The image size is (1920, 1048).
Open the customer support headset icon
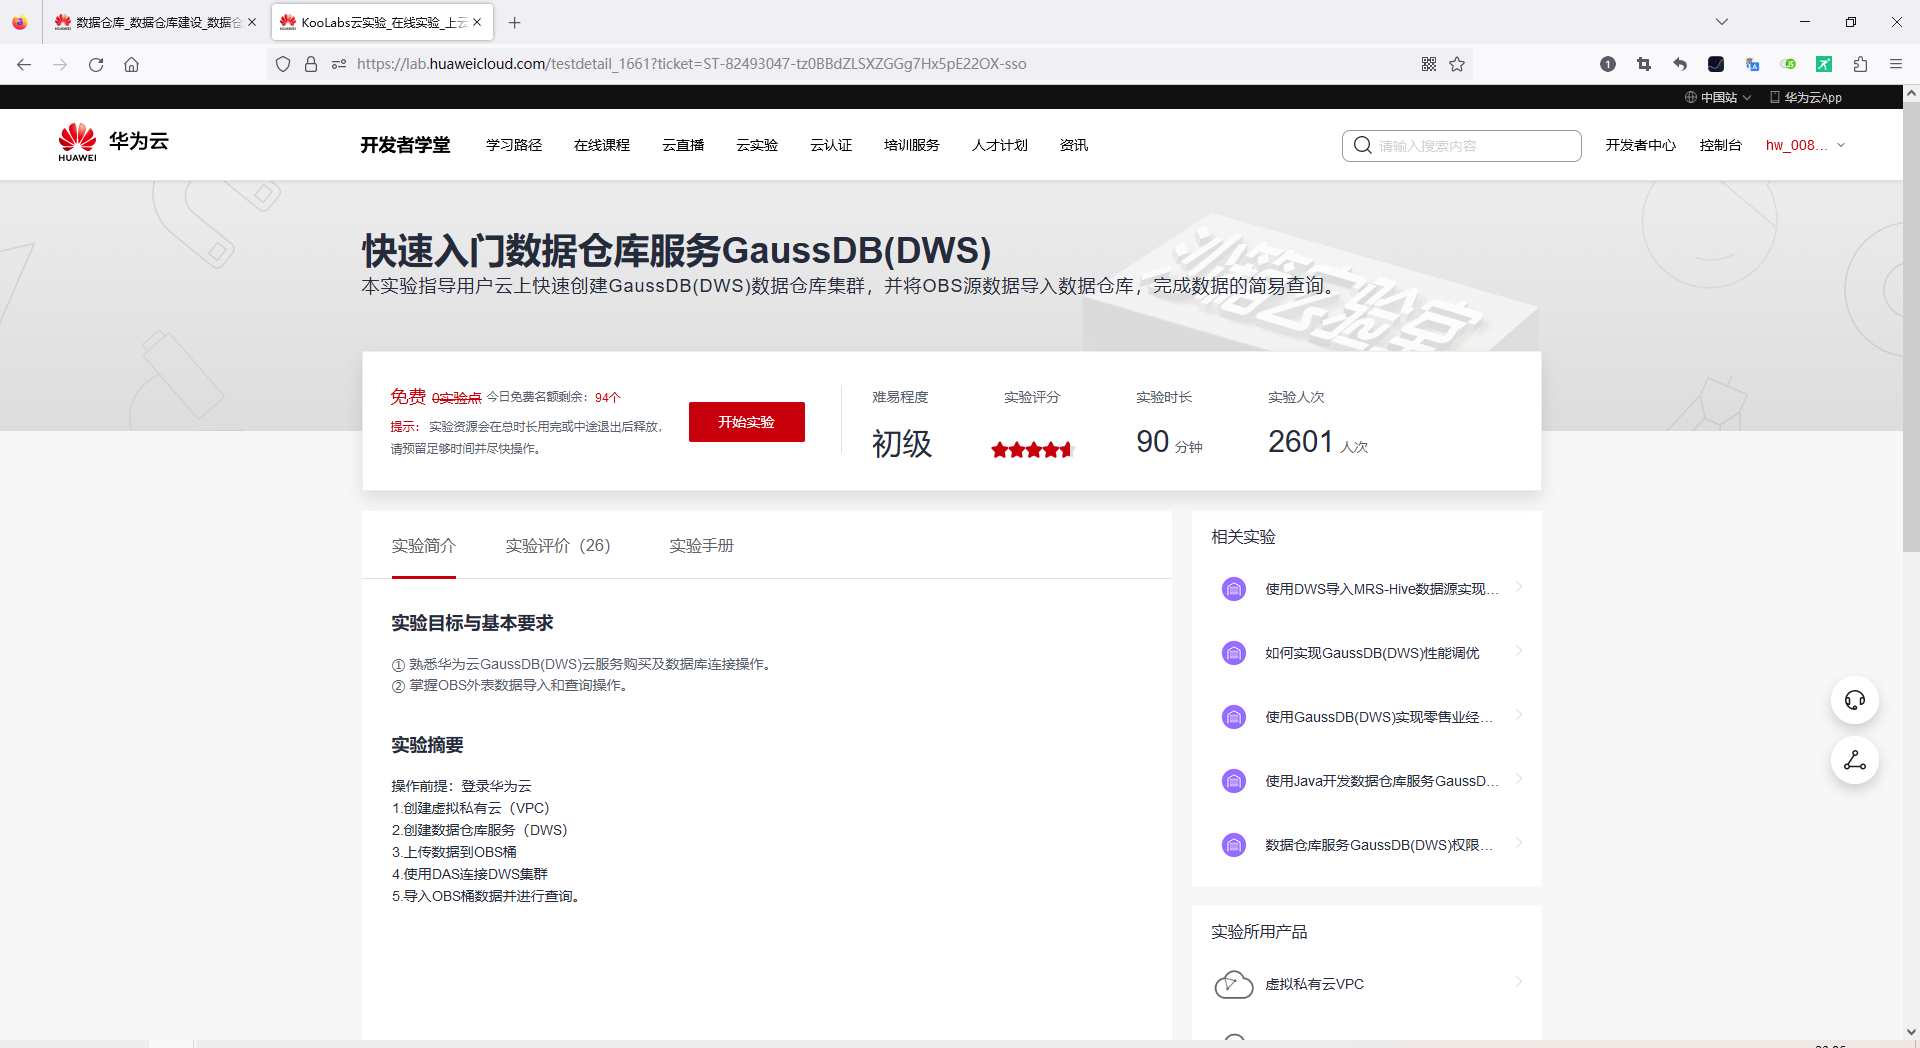[1854, 700]
